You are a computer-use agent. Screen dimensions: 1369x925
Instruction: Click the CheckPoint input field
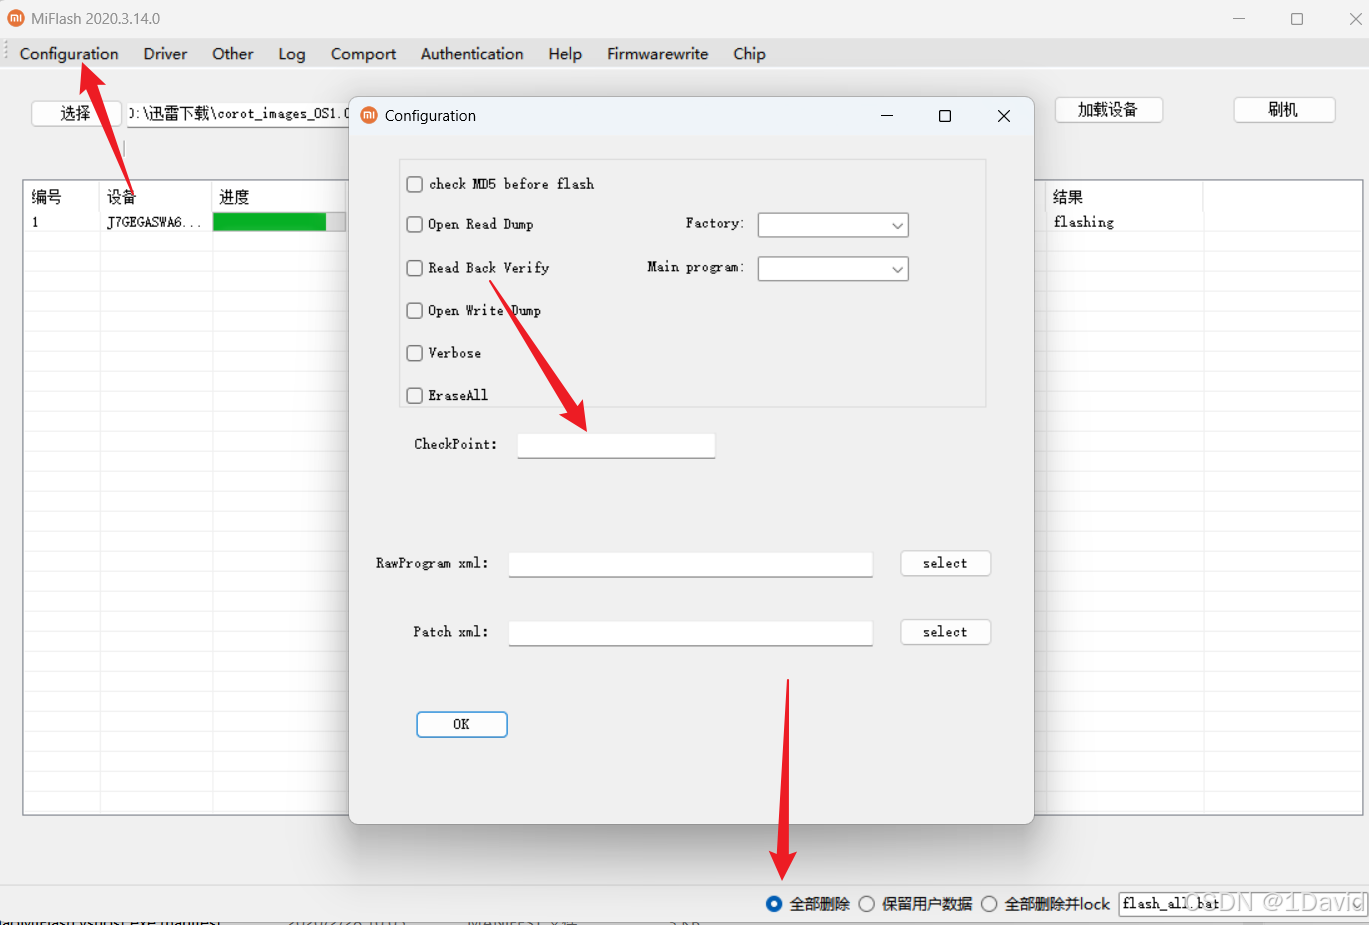coord(616,445)
